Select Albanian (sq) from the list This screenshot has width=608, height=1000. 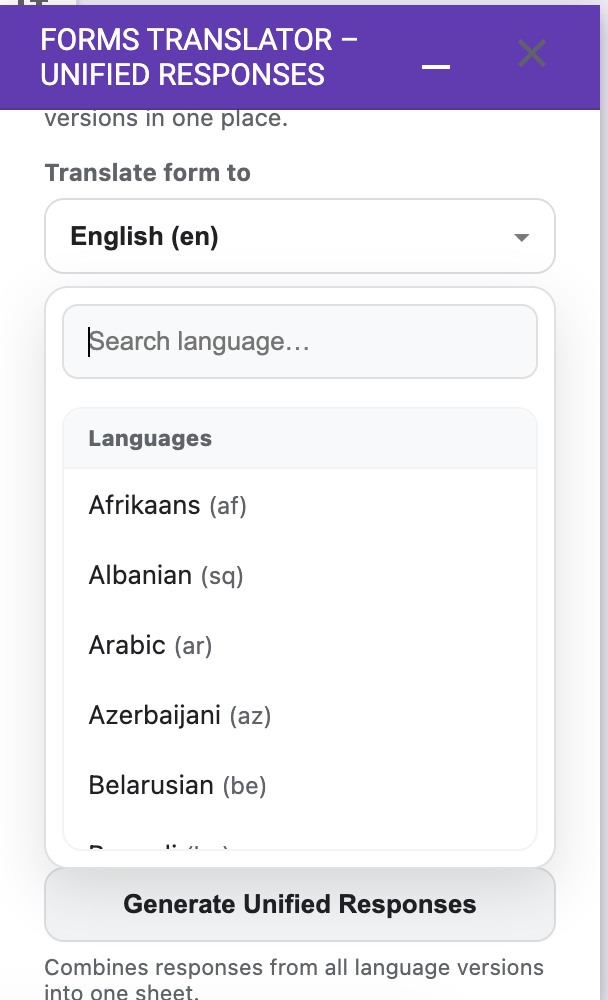click(x=166, y=575)
